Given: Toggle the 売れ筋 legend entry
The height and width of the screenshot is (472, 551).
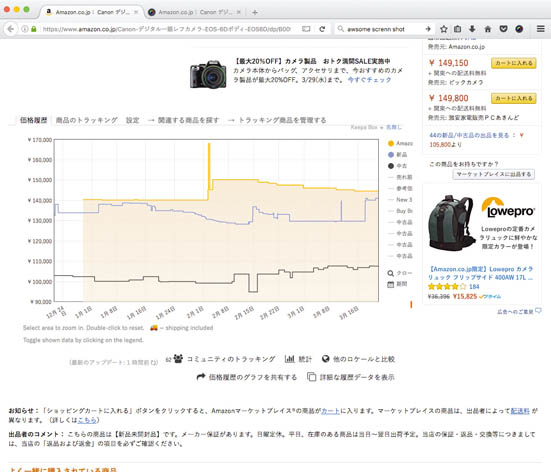Looking at the screenshot, I should click(x=400, y=177).
